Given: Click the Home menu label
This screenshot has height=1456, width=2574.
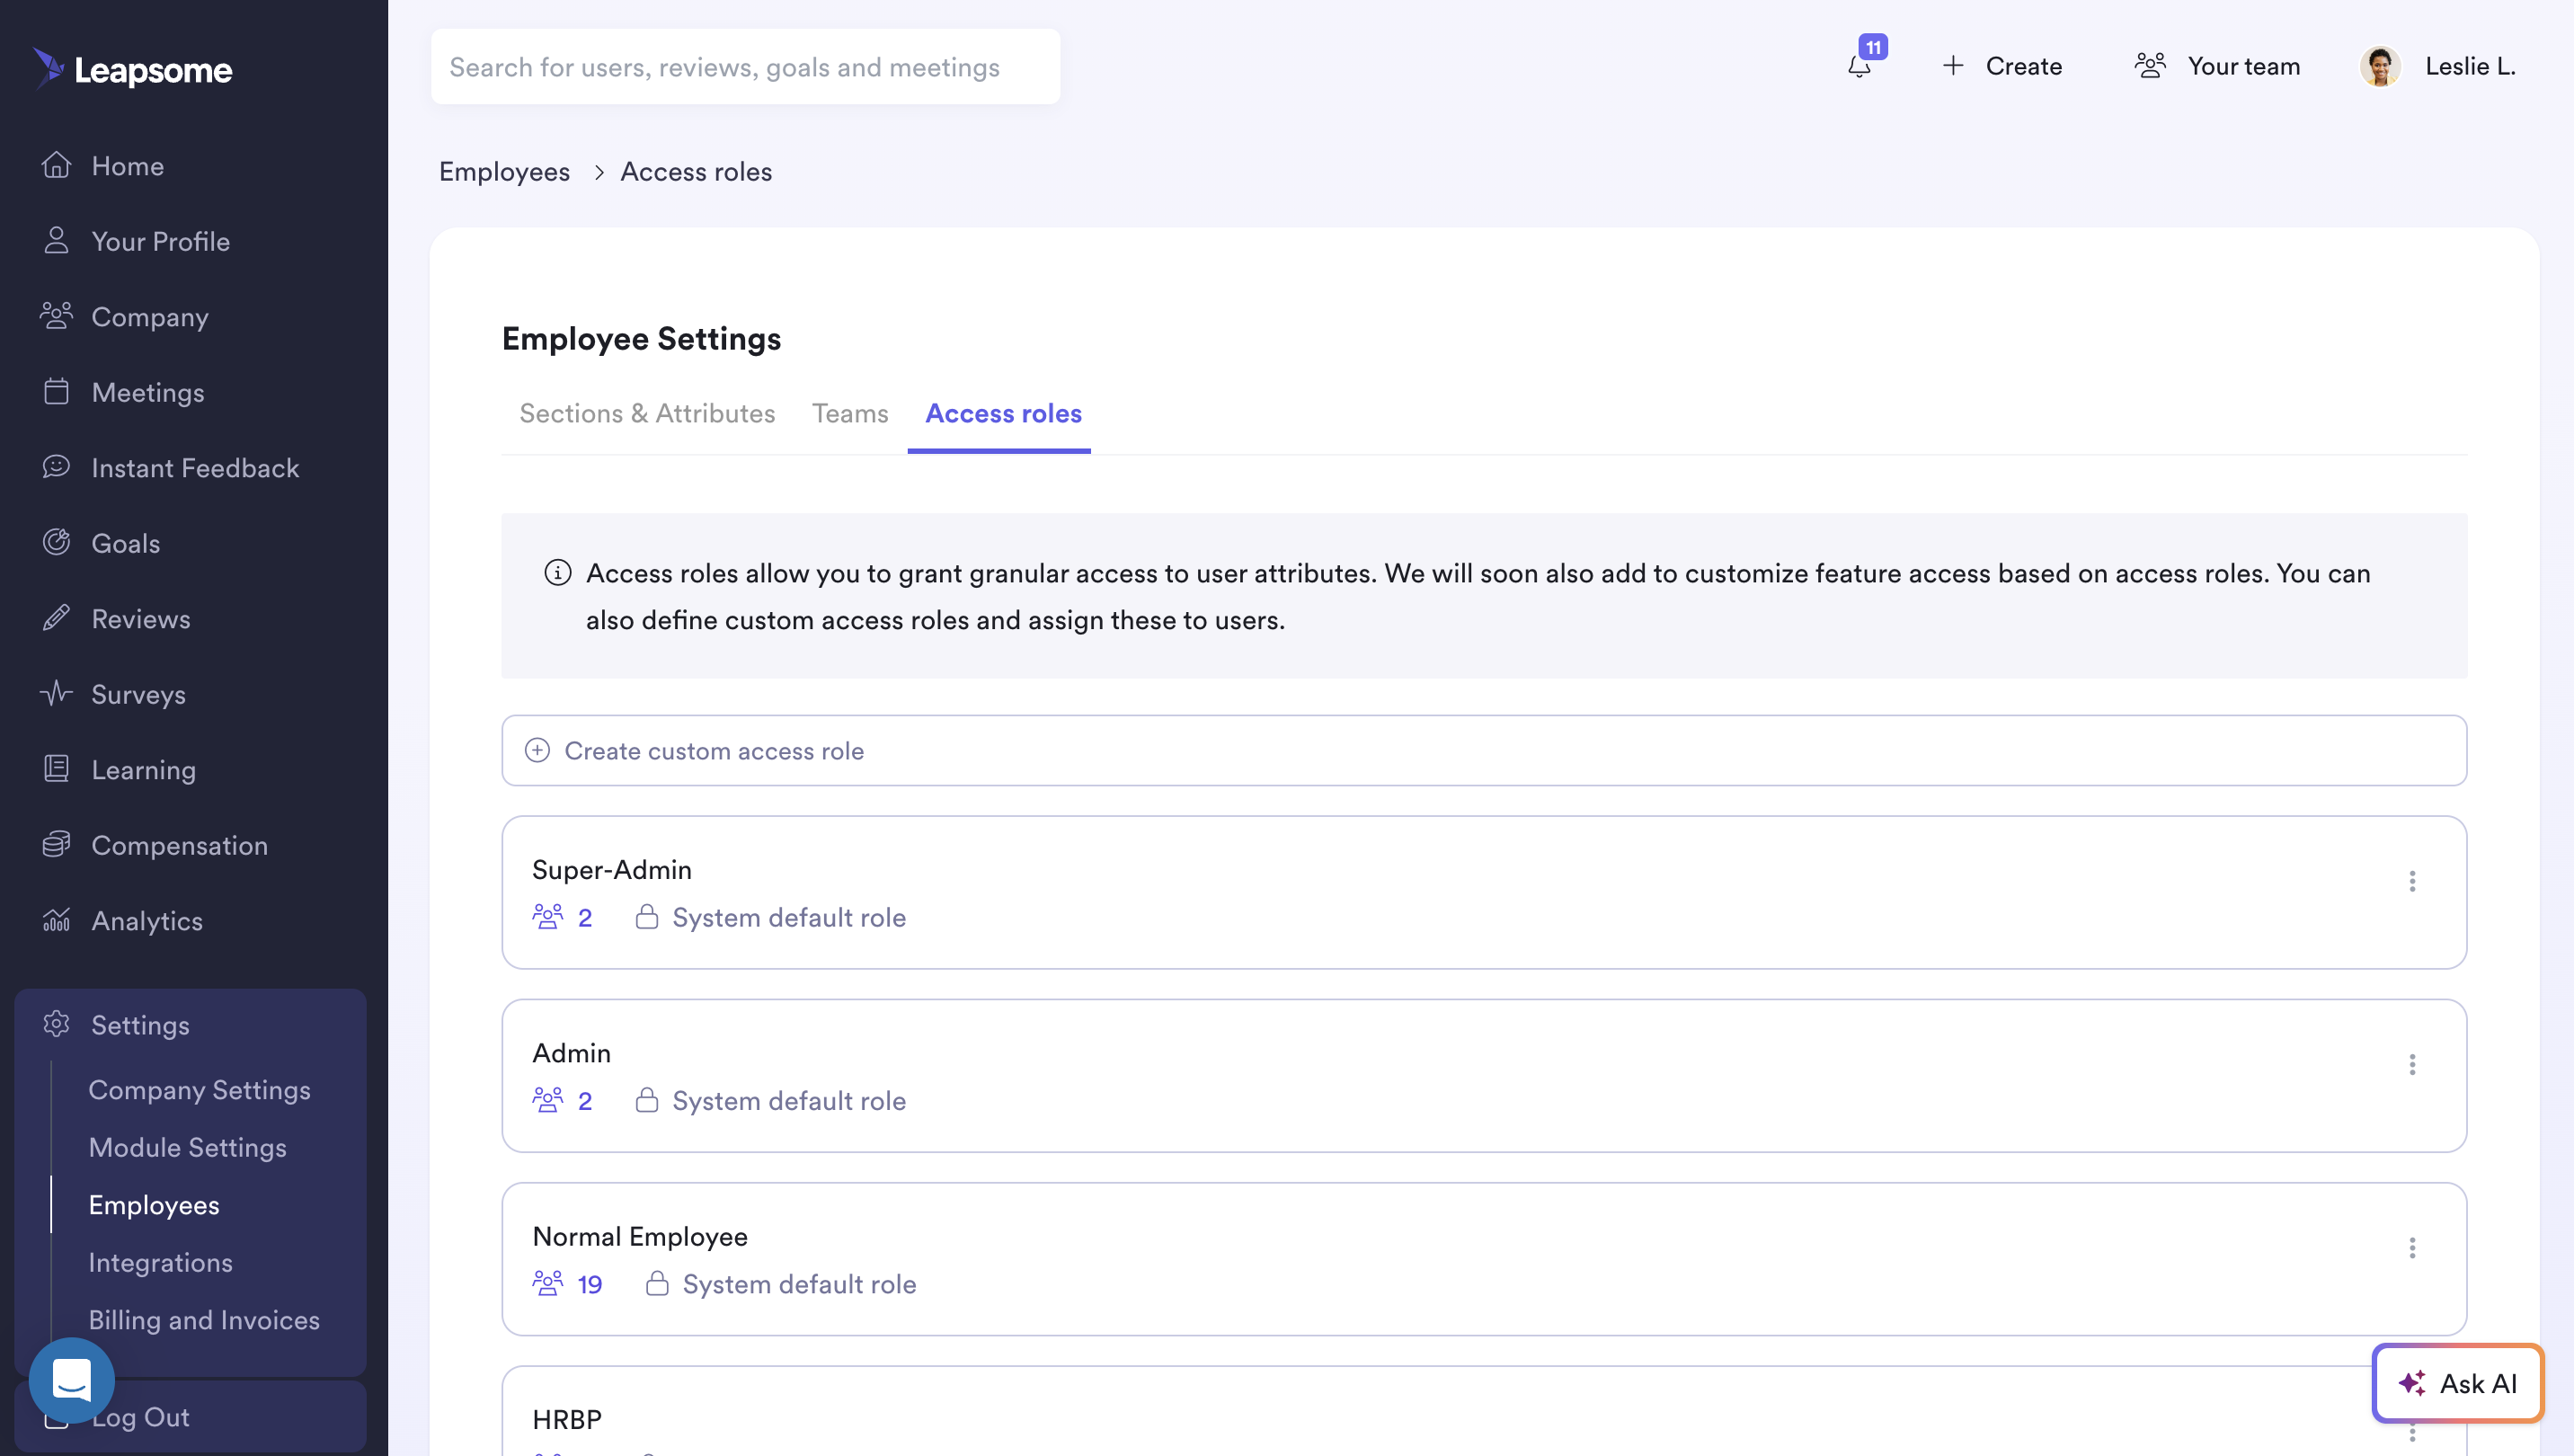Looking at the screenshot, I should tap(128, 165).
